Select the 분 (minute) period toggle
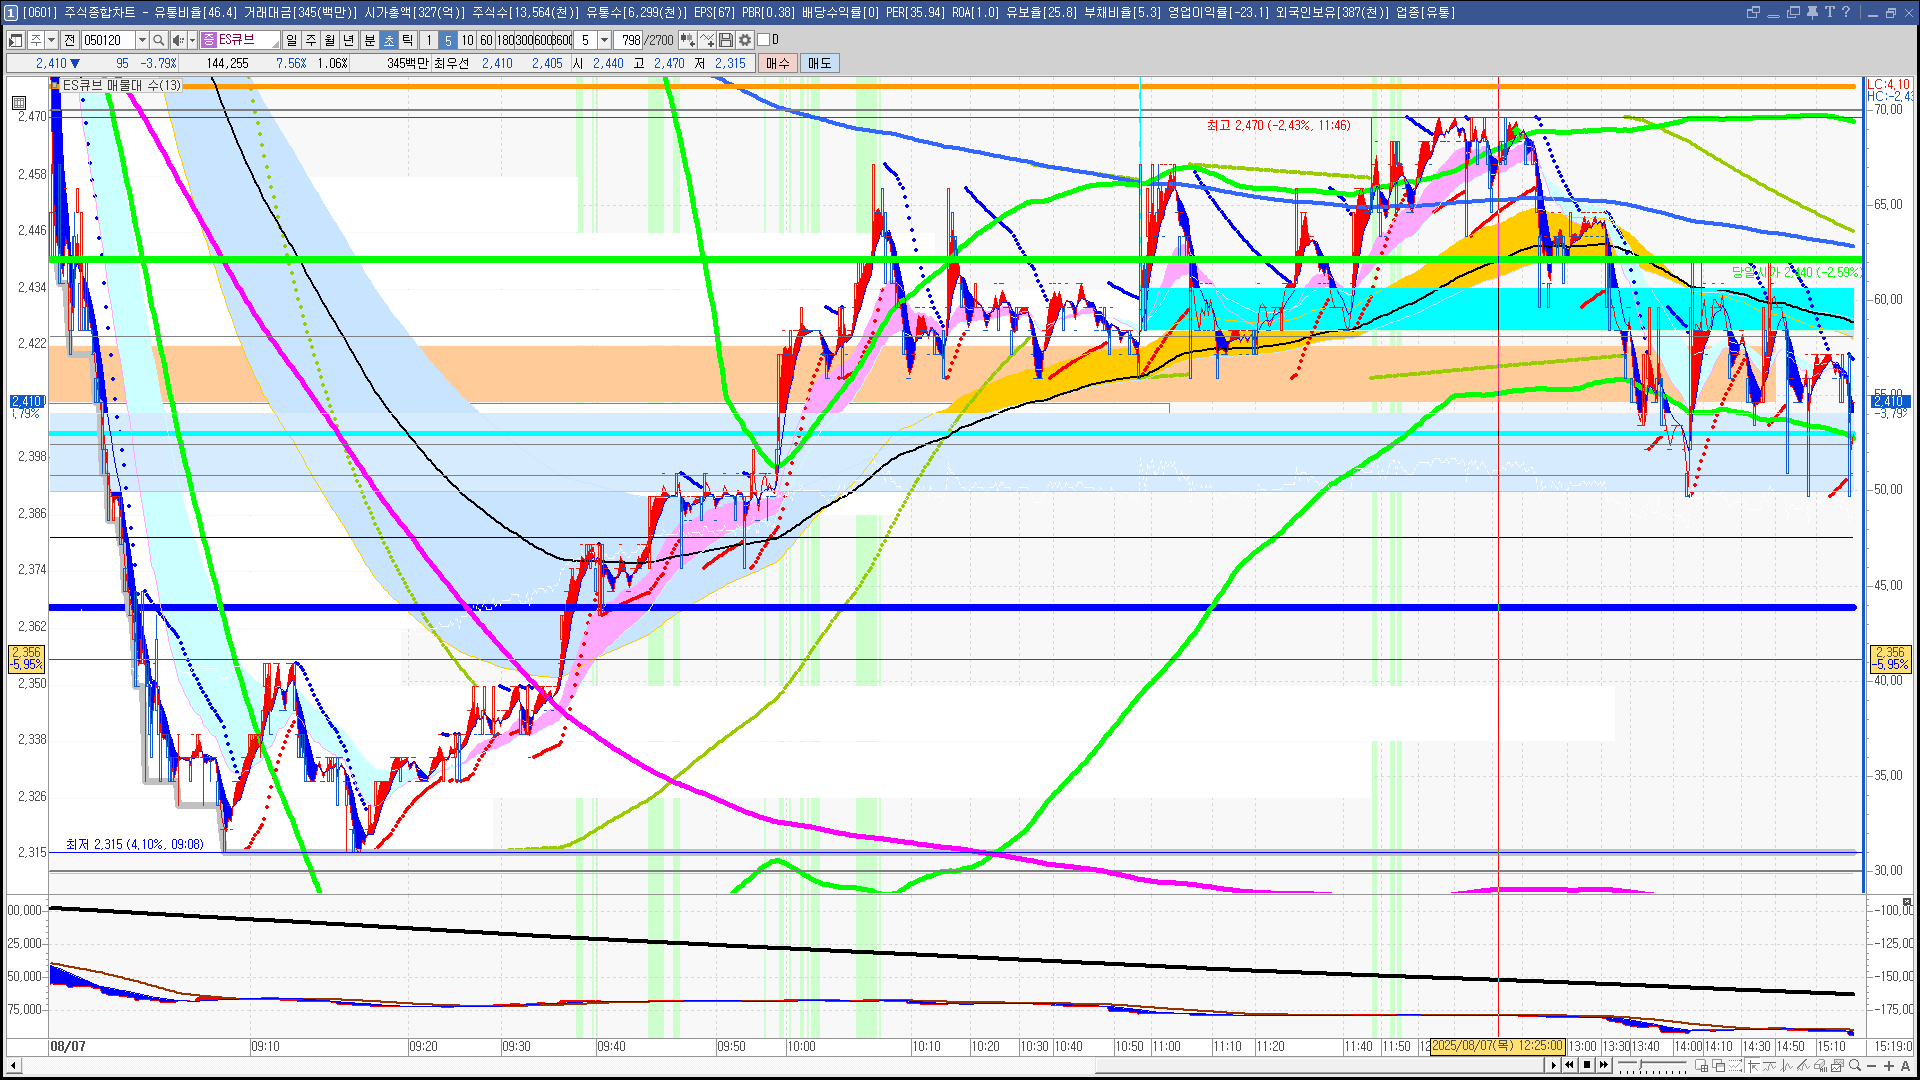This screenshot has width=1920, height=1080. coord(369,40)
